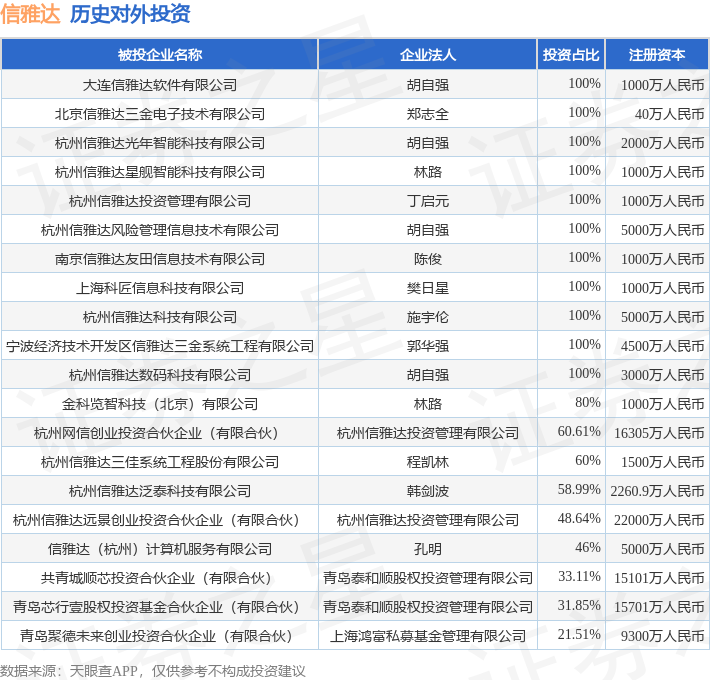Click the 信雅达 title text
Screen dimensions: 710x680
[x=30, y=14]
